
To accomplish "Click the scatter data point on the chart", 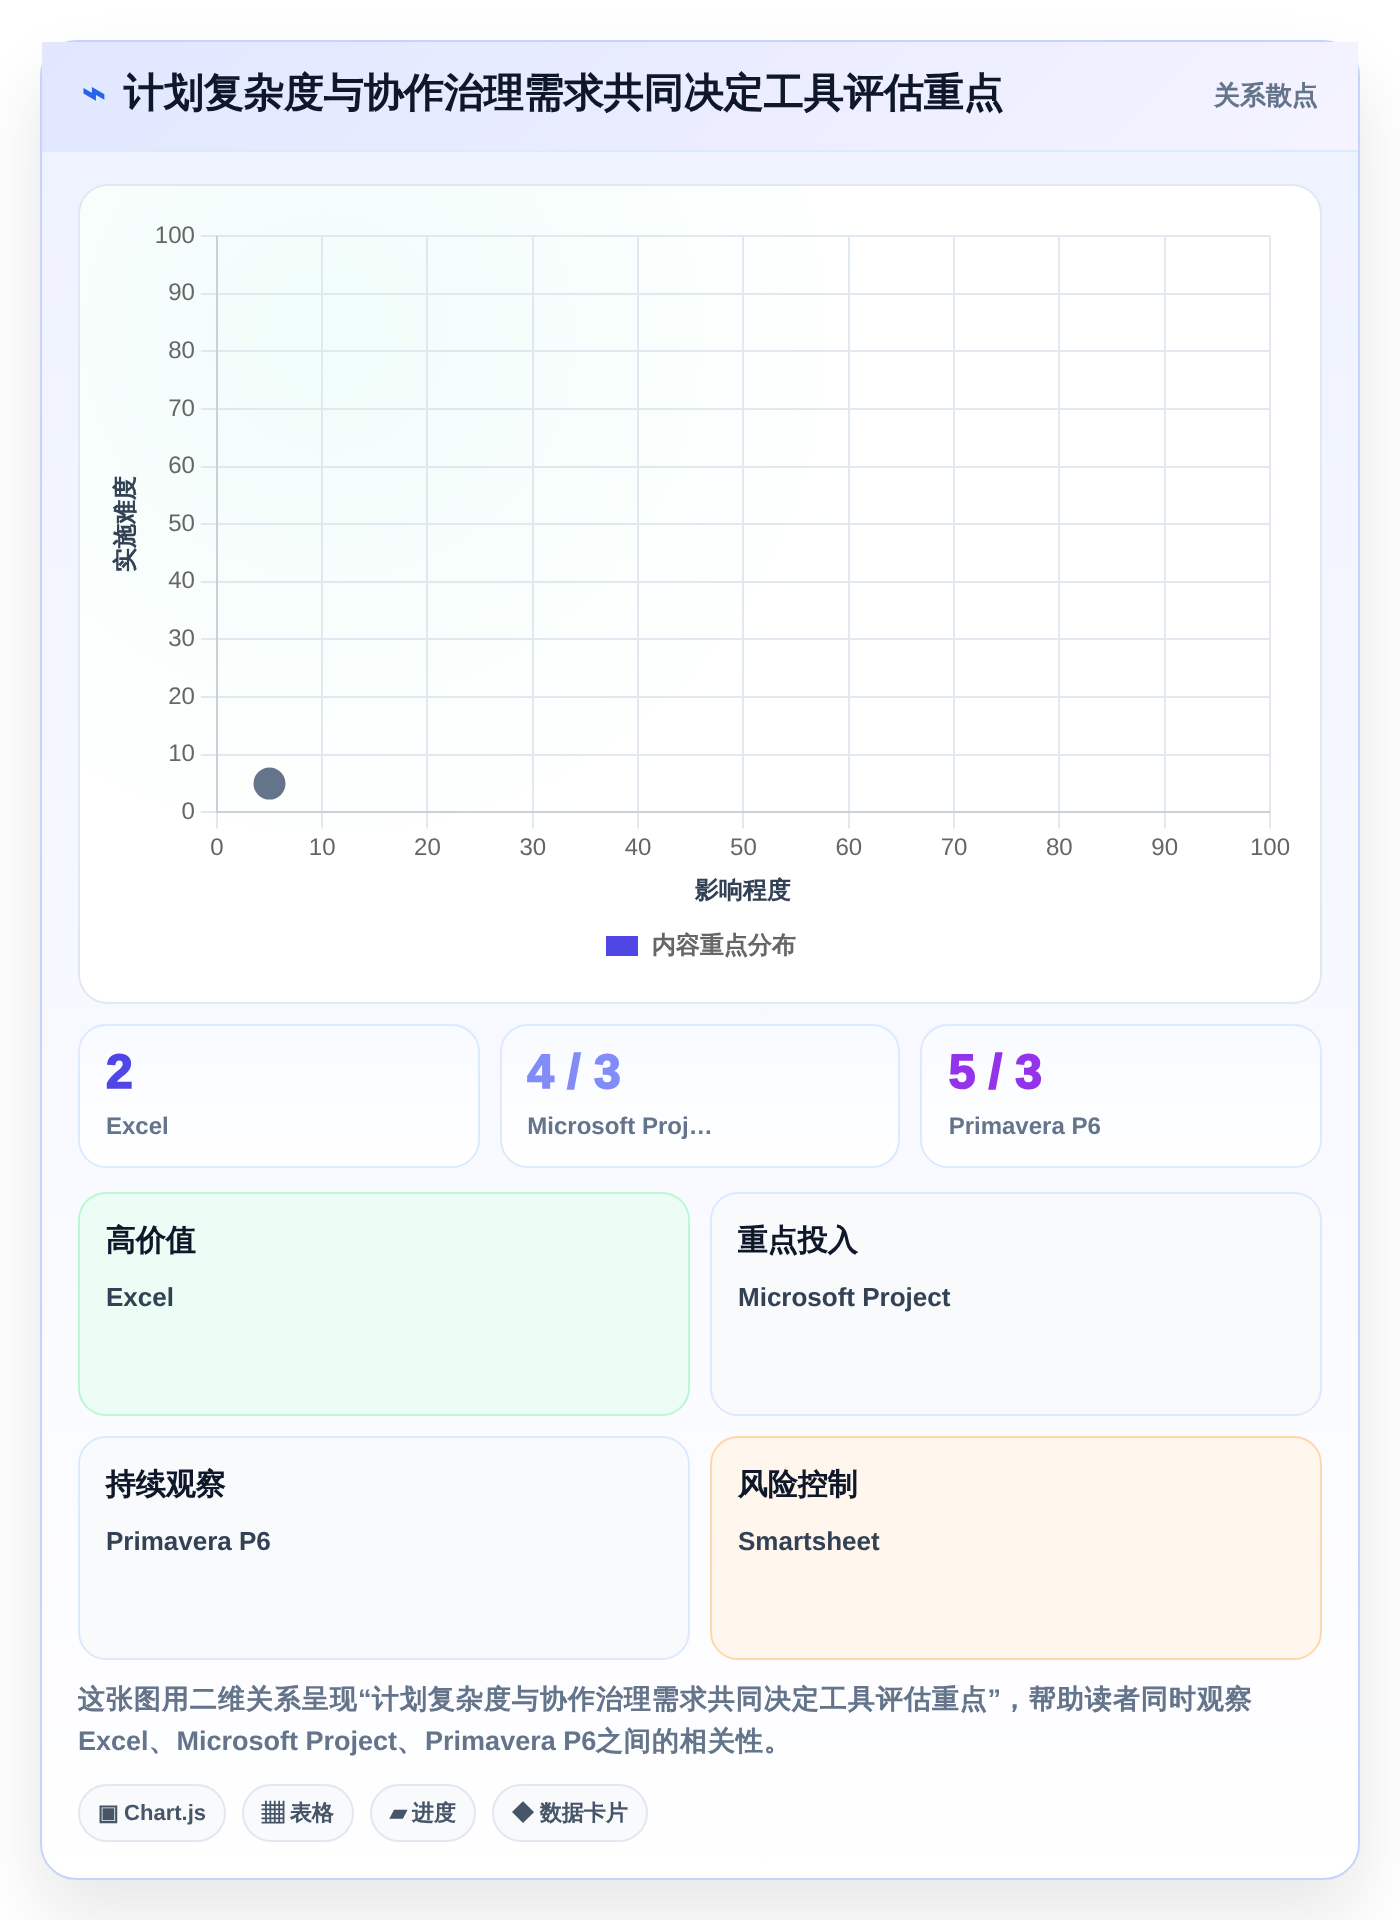I will point(269,783).
